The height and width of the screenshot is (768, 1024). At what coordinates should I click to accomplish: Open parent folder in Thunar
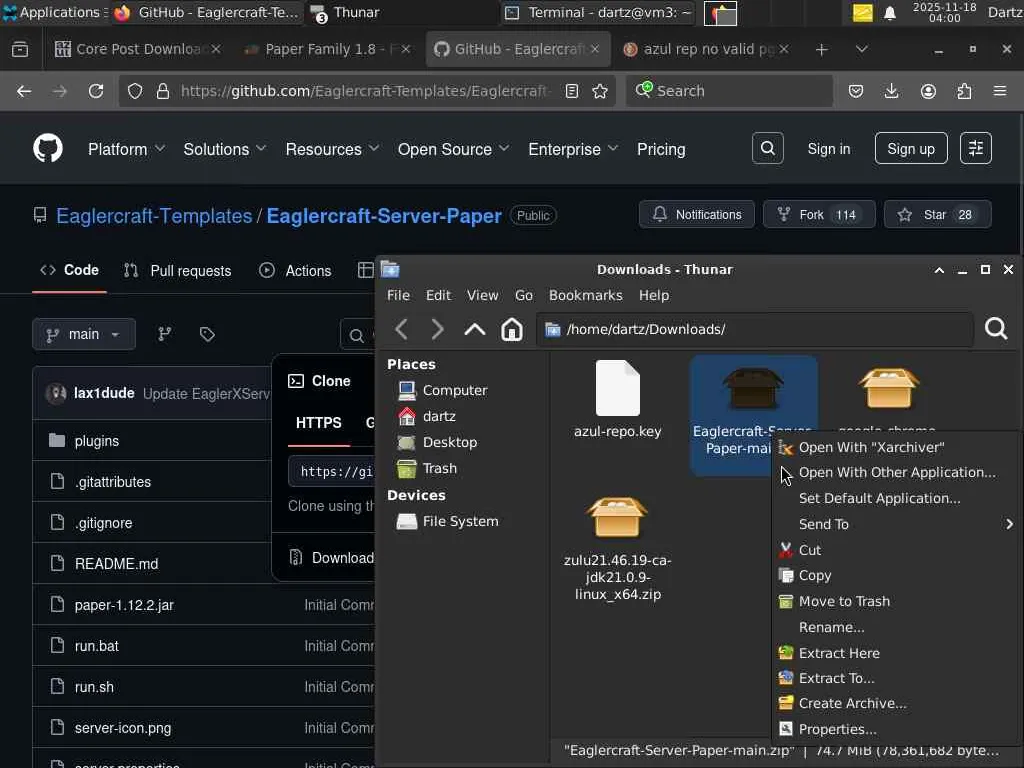[x=475, y=329]
